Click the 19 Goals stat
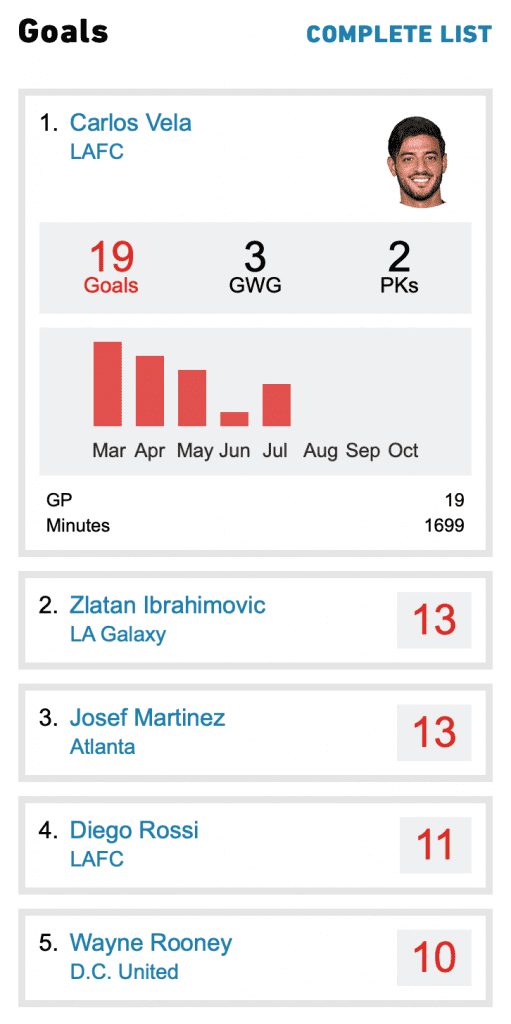This screenshot has width=511, height=1024. [112, 267]
